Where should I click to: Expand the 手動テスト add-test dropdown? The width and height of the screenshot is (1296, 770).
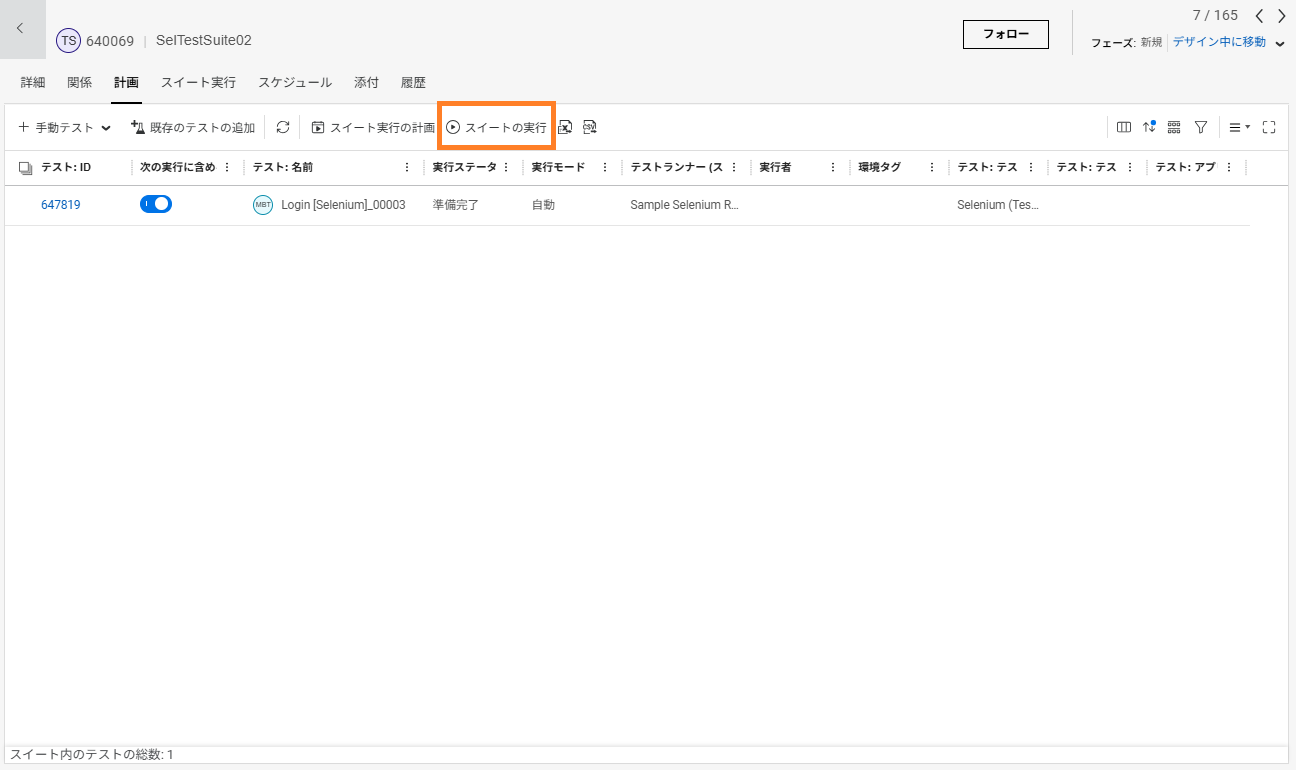[105, 128]
